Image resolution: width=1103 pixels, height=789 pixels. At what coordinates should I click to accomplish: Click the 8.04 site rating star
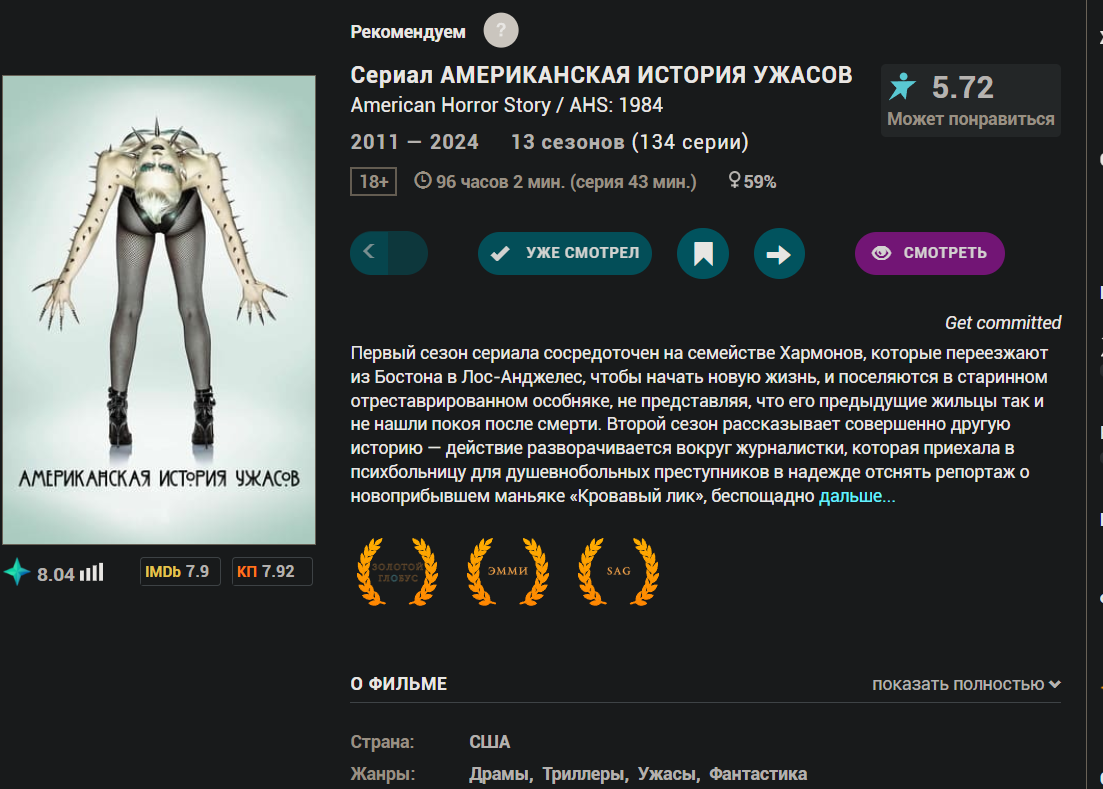point(17,572)
